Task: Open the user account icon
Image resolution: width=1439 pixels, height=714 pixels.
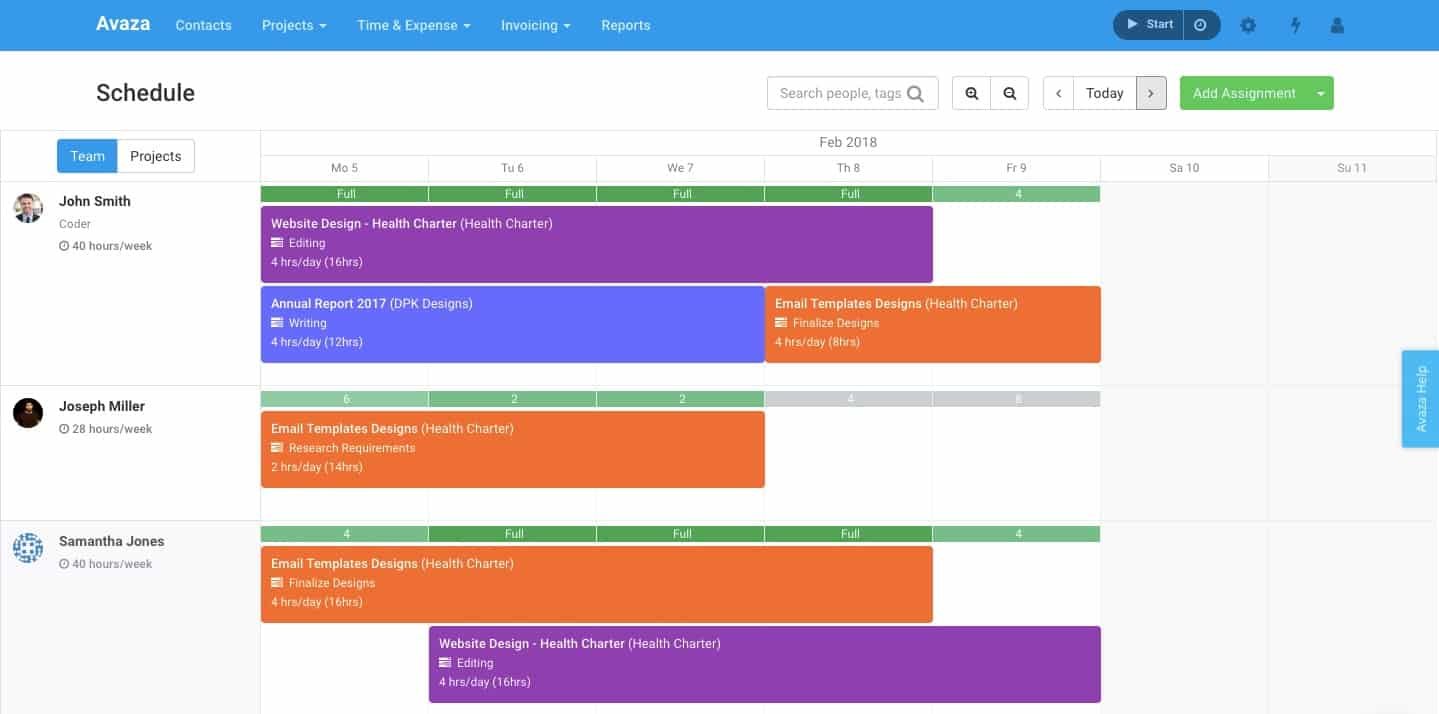Action: click(1337, 25)
